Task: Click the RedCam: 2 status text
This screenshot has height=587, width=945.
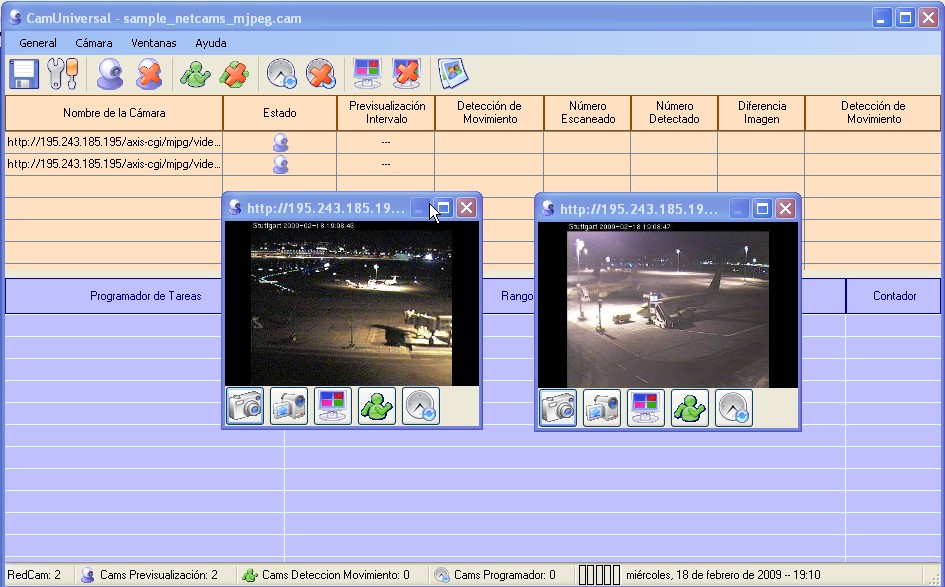Action: tap(34, 575)
